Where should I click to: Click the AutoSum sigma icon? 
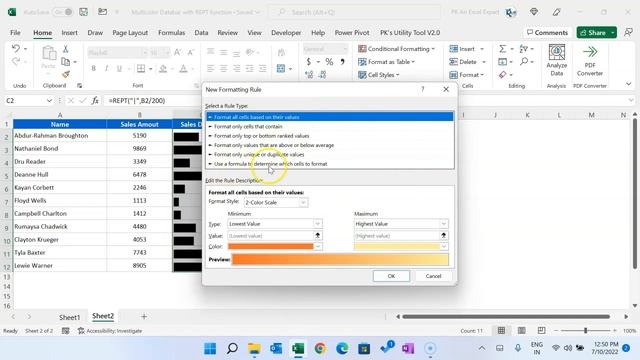point(502,49)
